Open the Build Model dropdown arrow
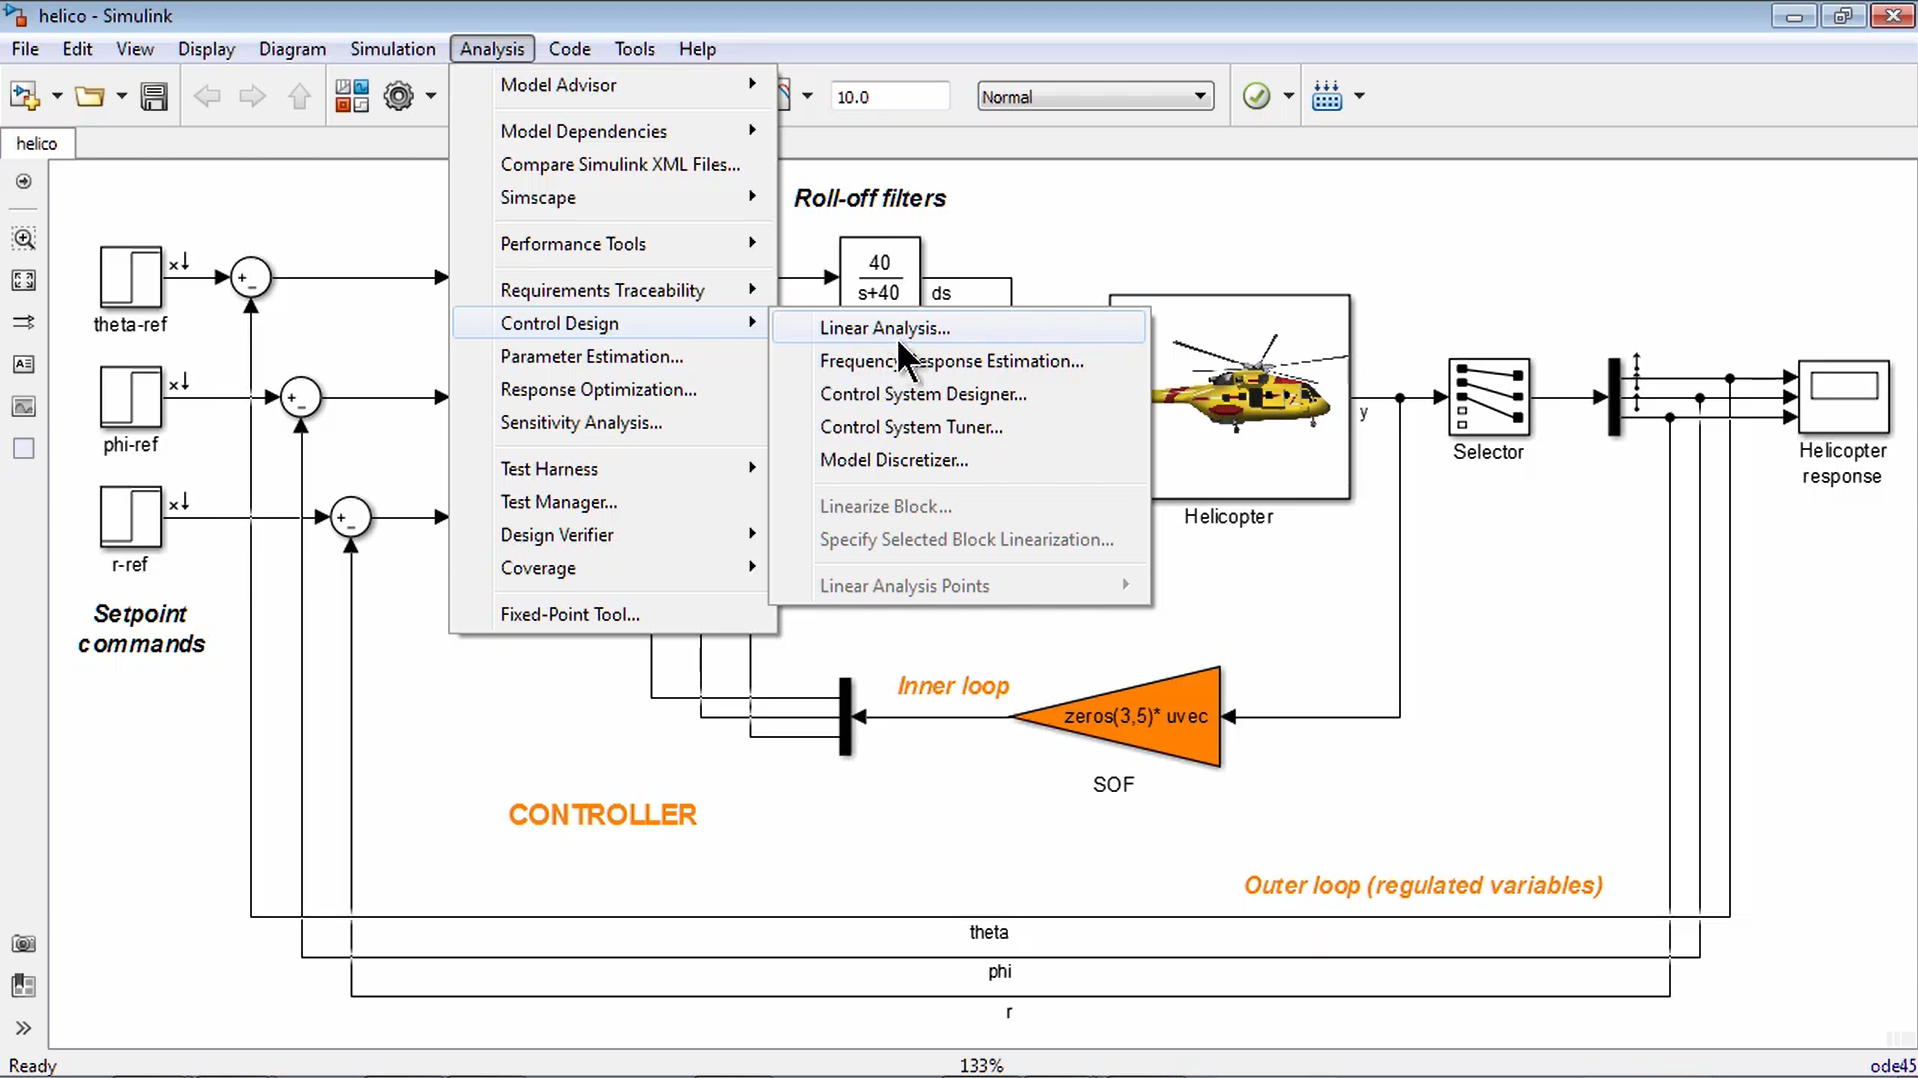 [x=1359, y=96]
